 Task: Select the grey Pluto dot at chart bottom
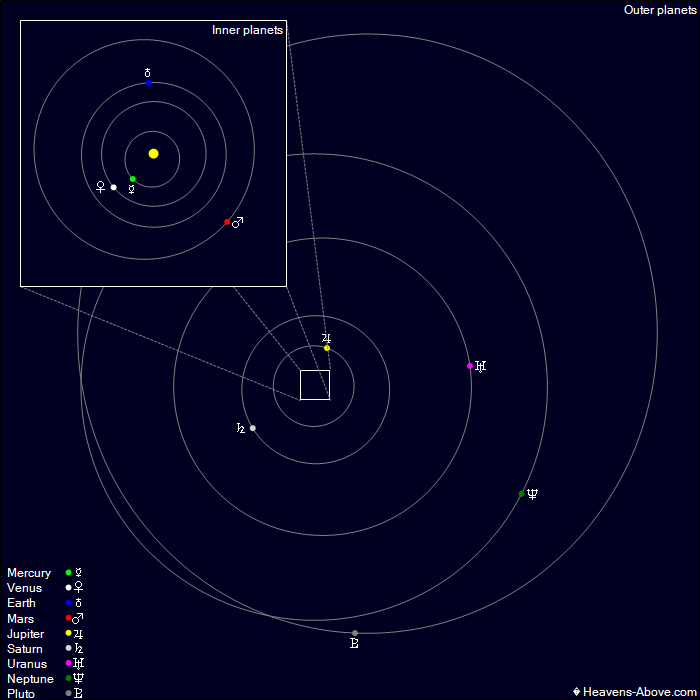pyautogui.click(x=355, y=633)
